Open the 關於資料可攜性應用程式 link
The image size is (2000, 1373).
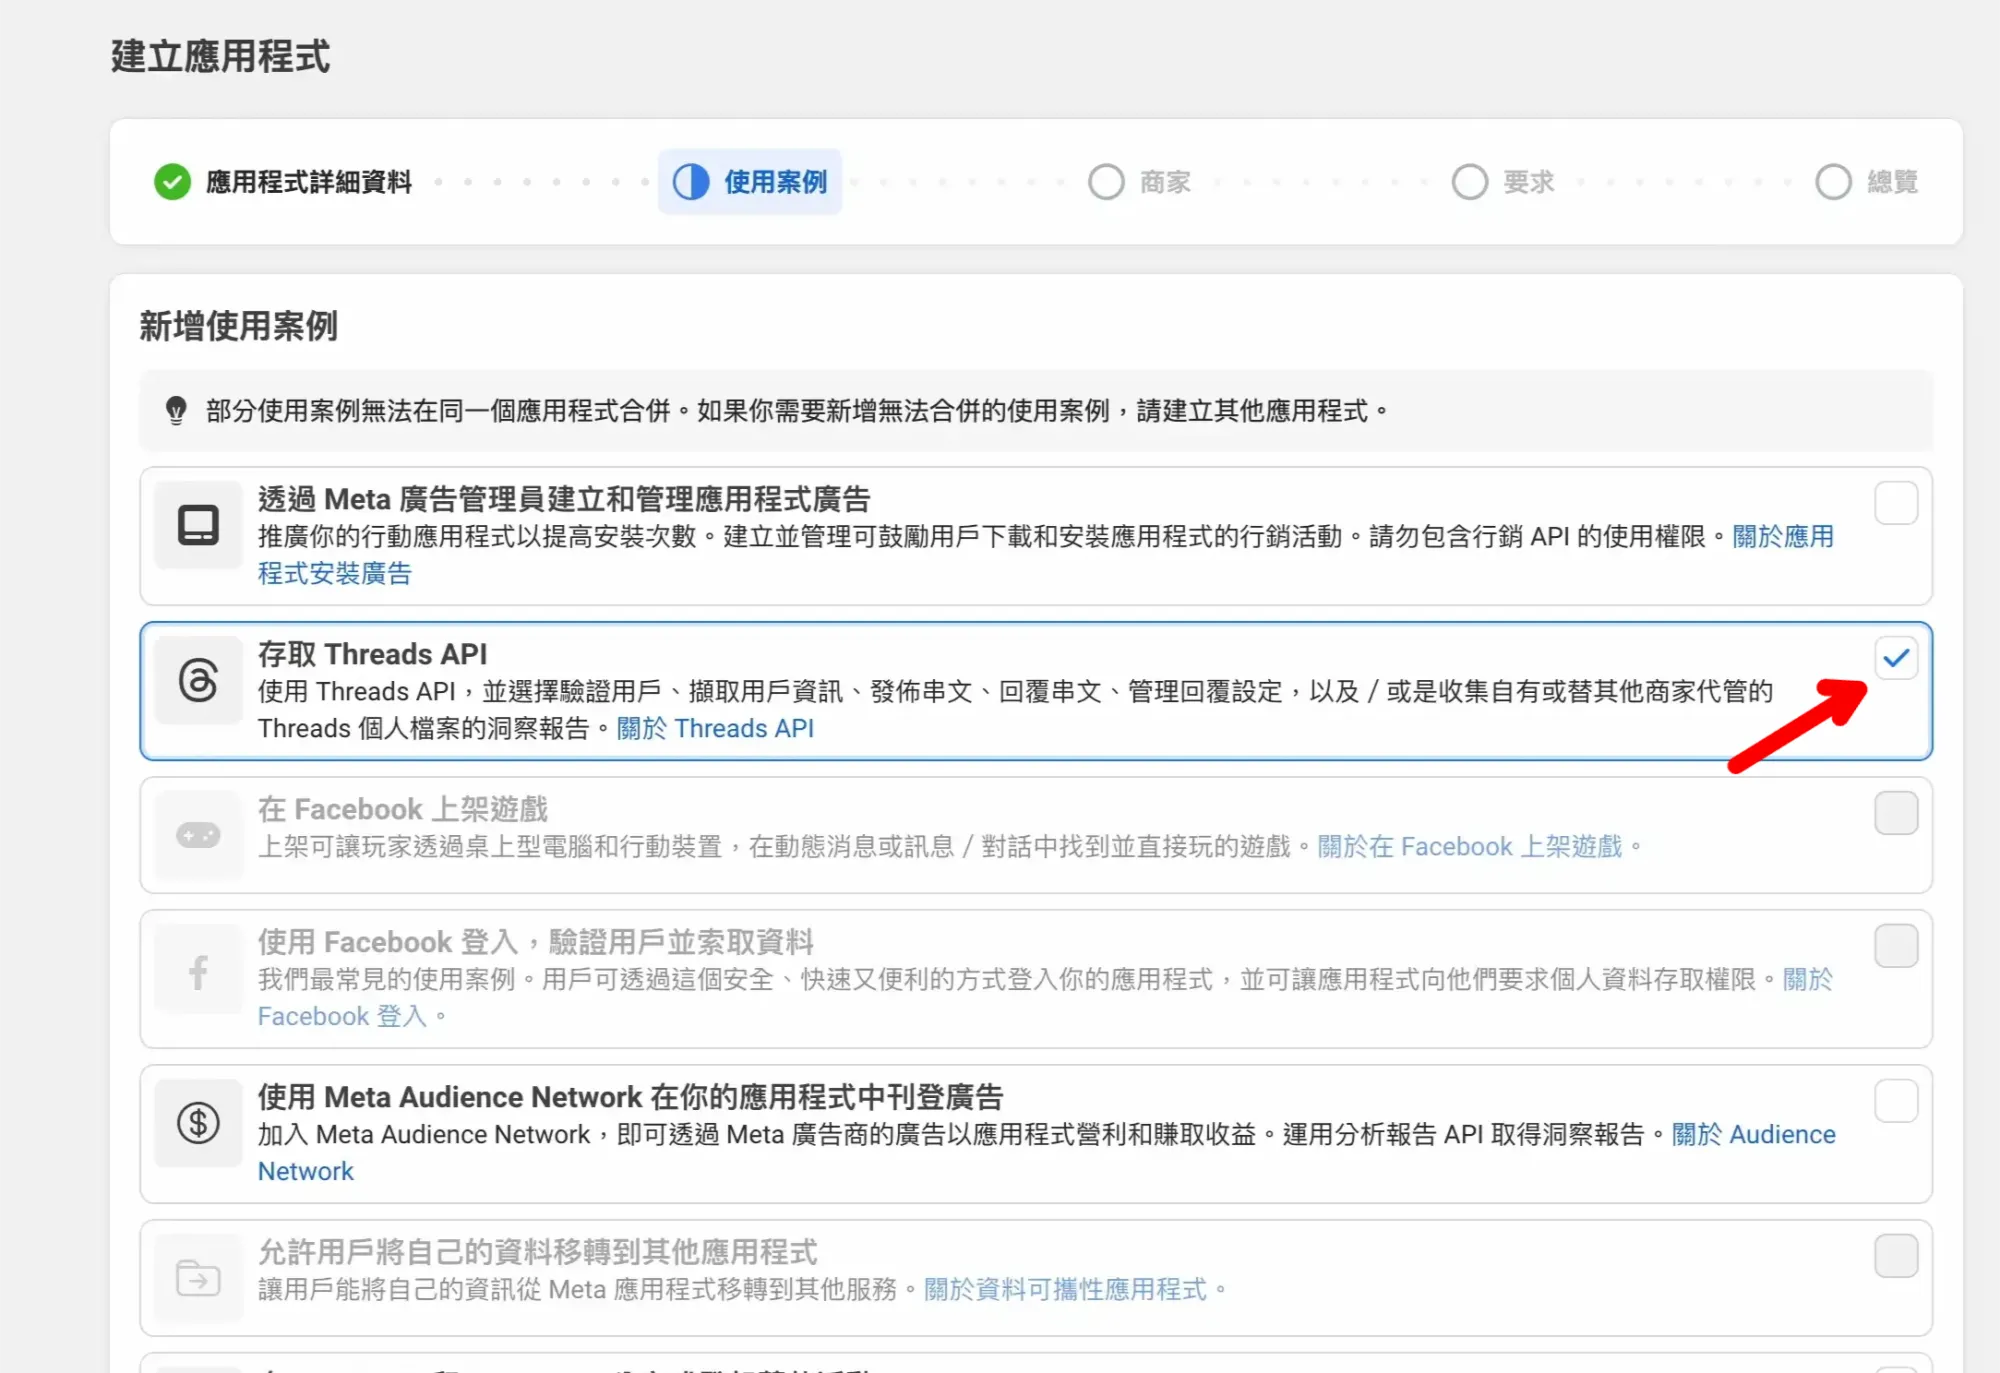(1066, 1290)
